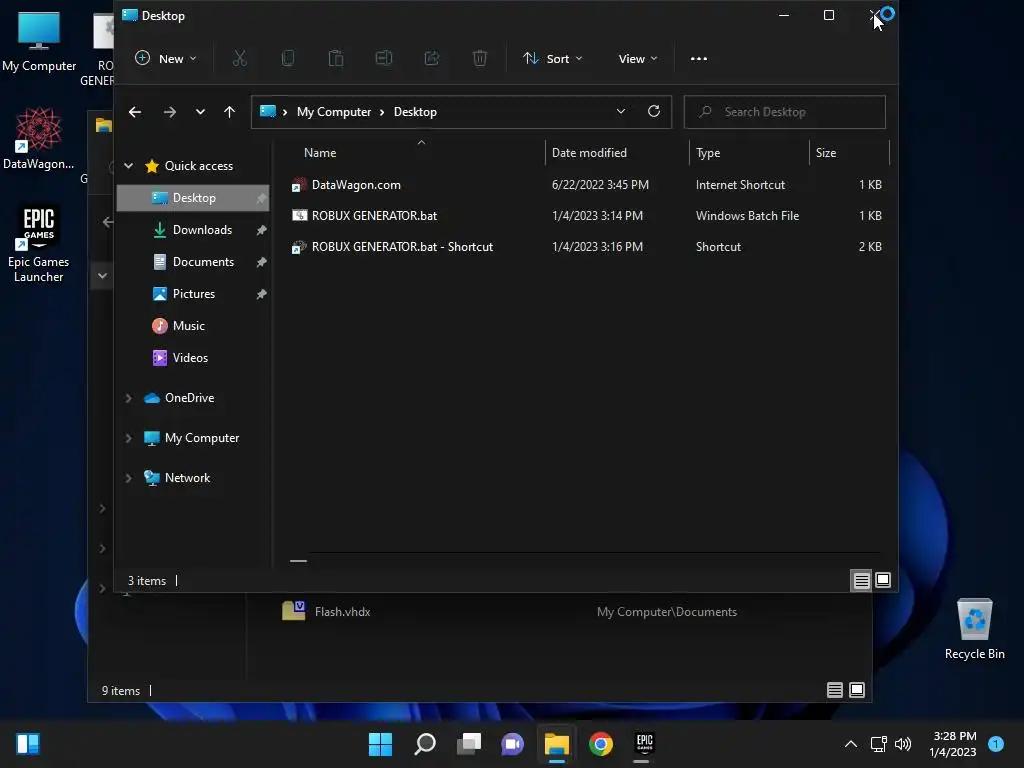Open clock and date in taskbar
Image resolution: width=1024 pixels, height=768 pixels.
pyautogui.click(x=953, y=744)
